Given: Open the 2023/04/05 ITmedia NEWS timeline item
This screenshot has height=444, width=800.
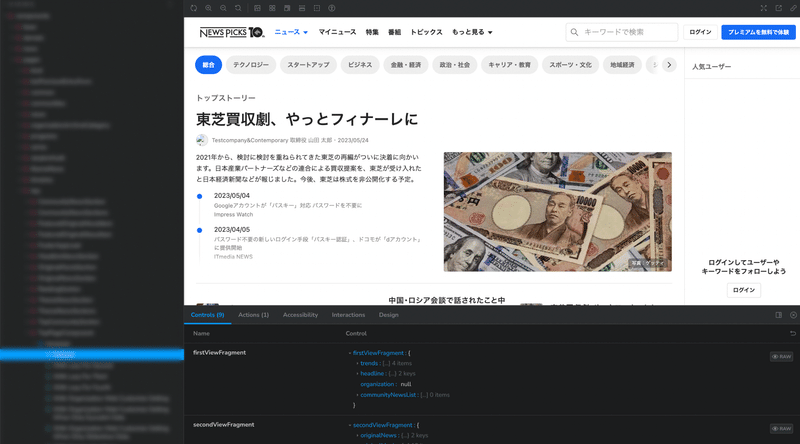Looking at the screenshot, I should click(317, 243).
